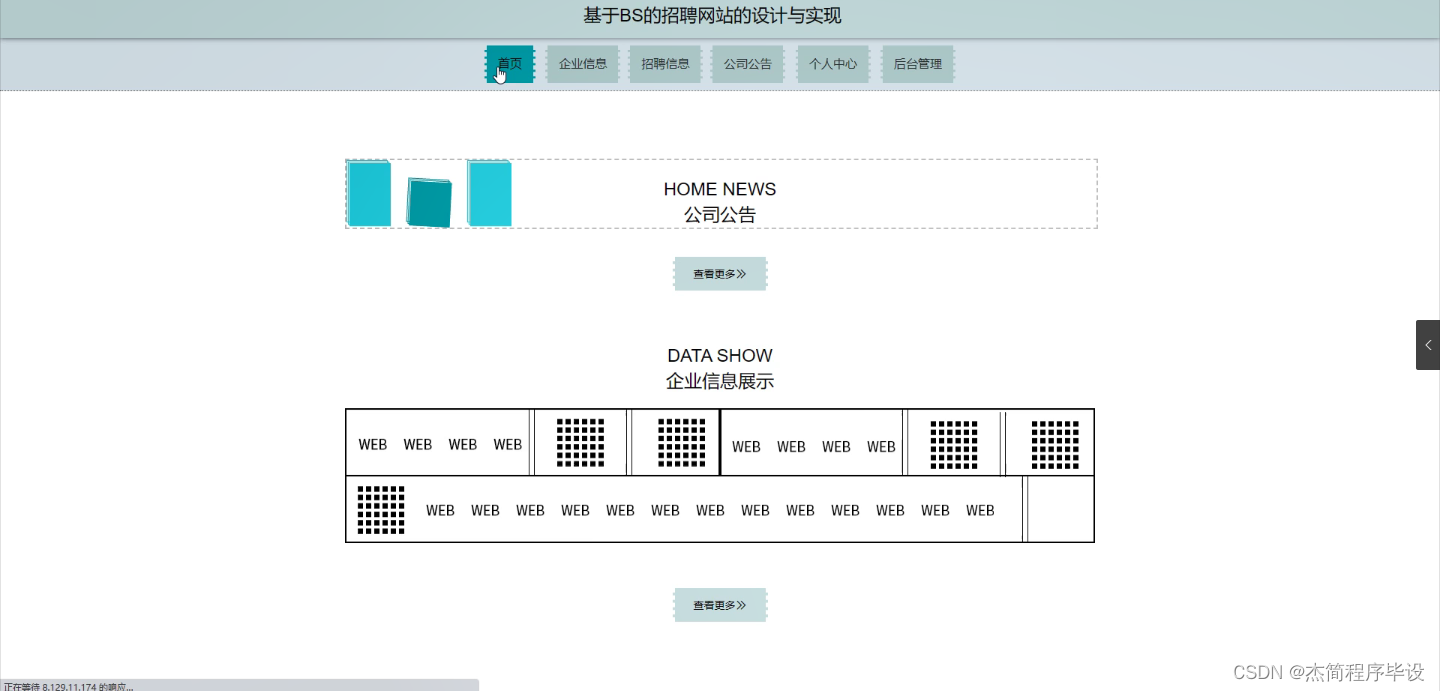Open the 个人中心 page
Viewport: 1440px width, 691px height.
[832, 63]
